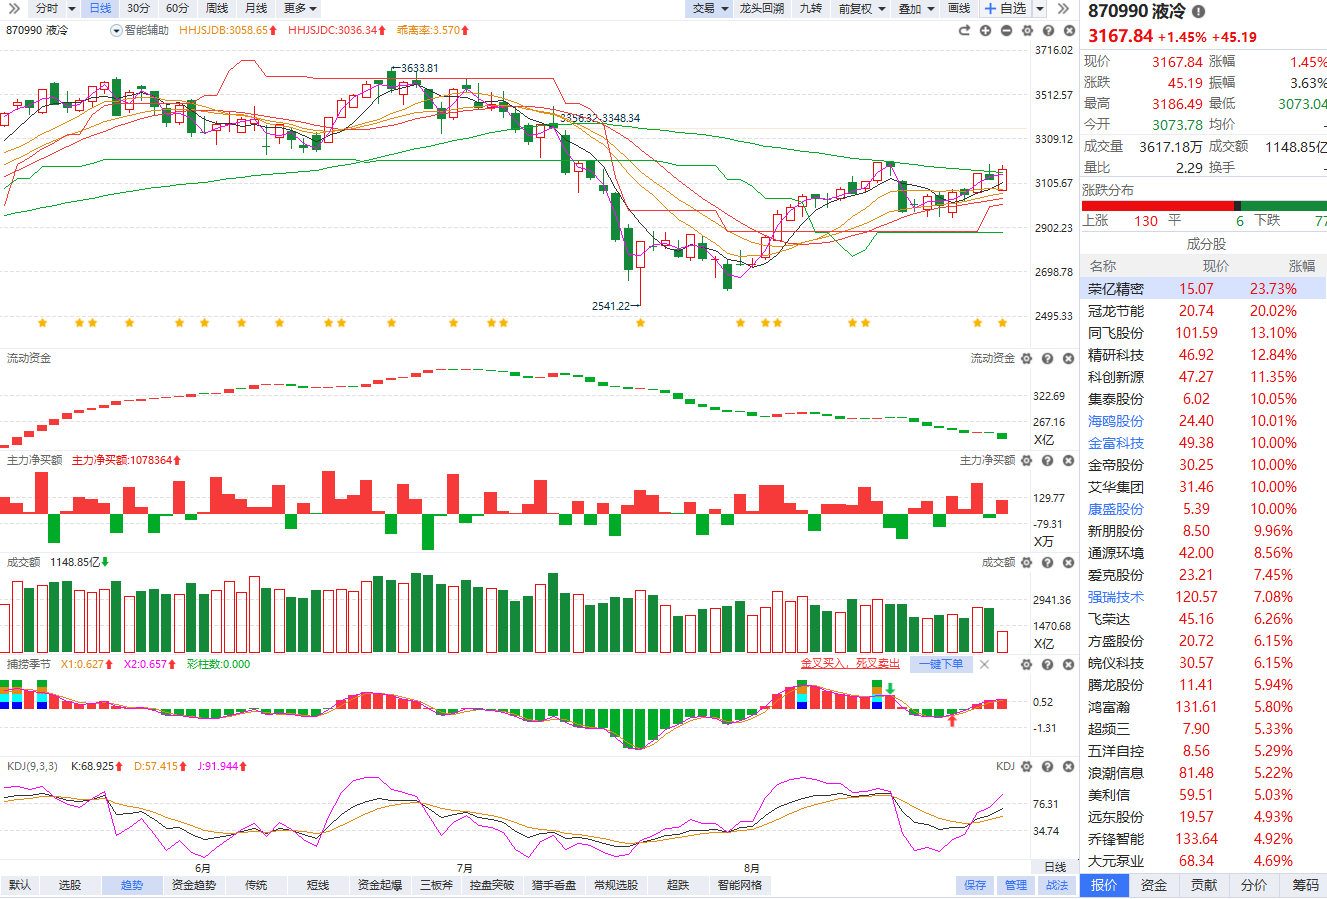
Task: Open the 更多 period dropdown
Action: pyautogui.click(x=300, y=8)
